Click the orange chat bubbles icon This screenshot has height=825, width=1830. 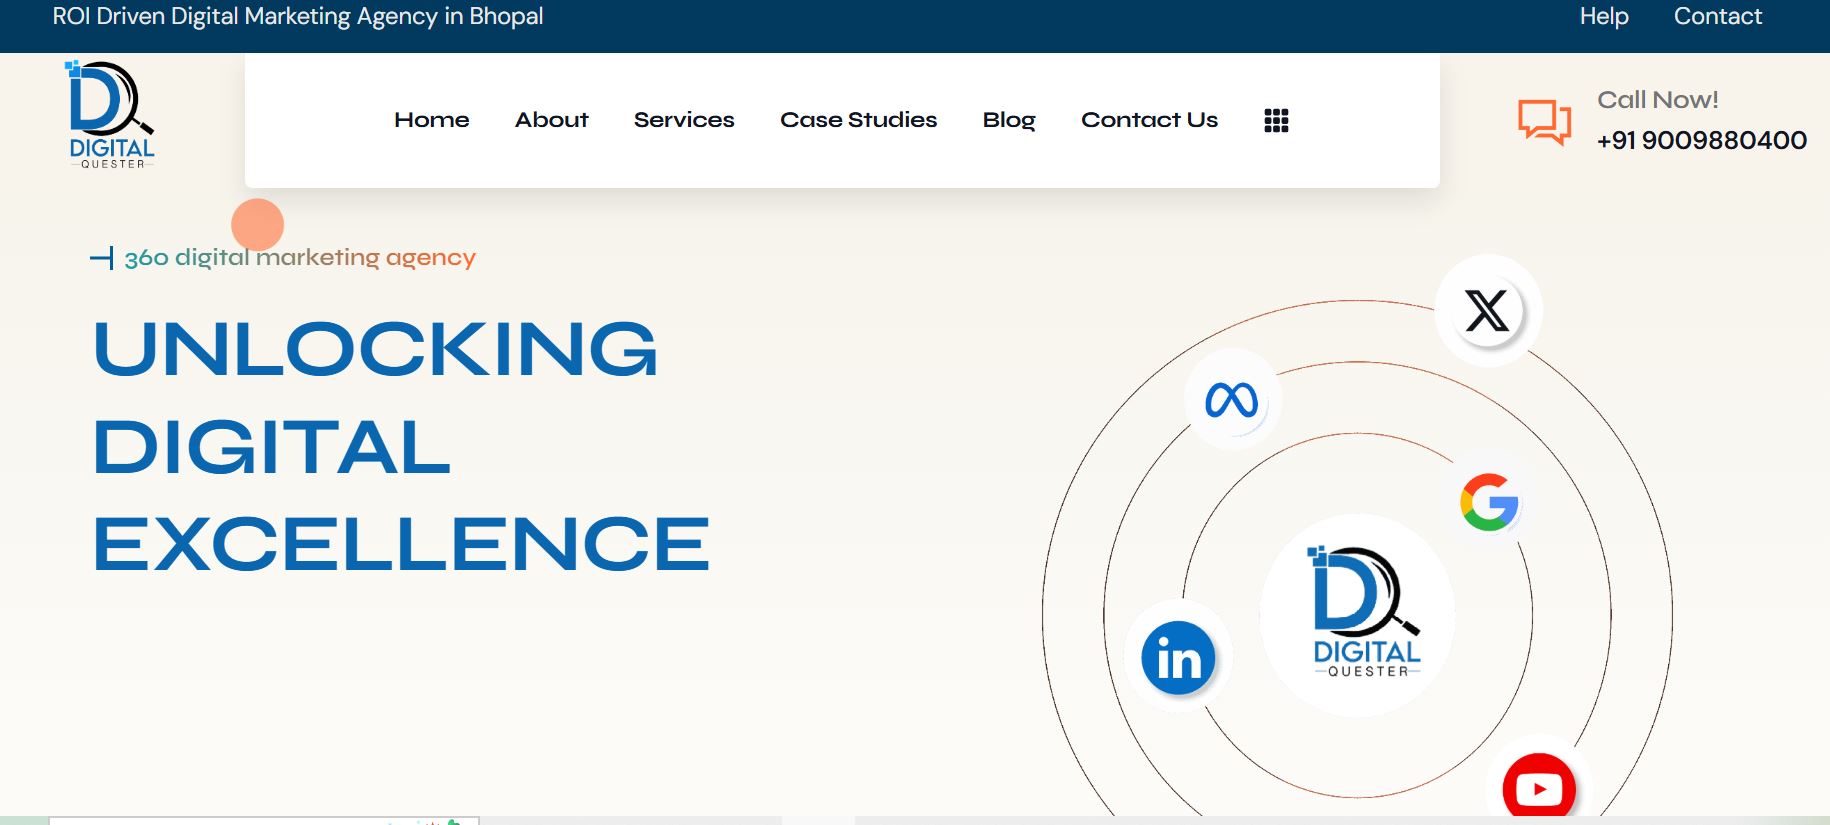pos(1544,122)
